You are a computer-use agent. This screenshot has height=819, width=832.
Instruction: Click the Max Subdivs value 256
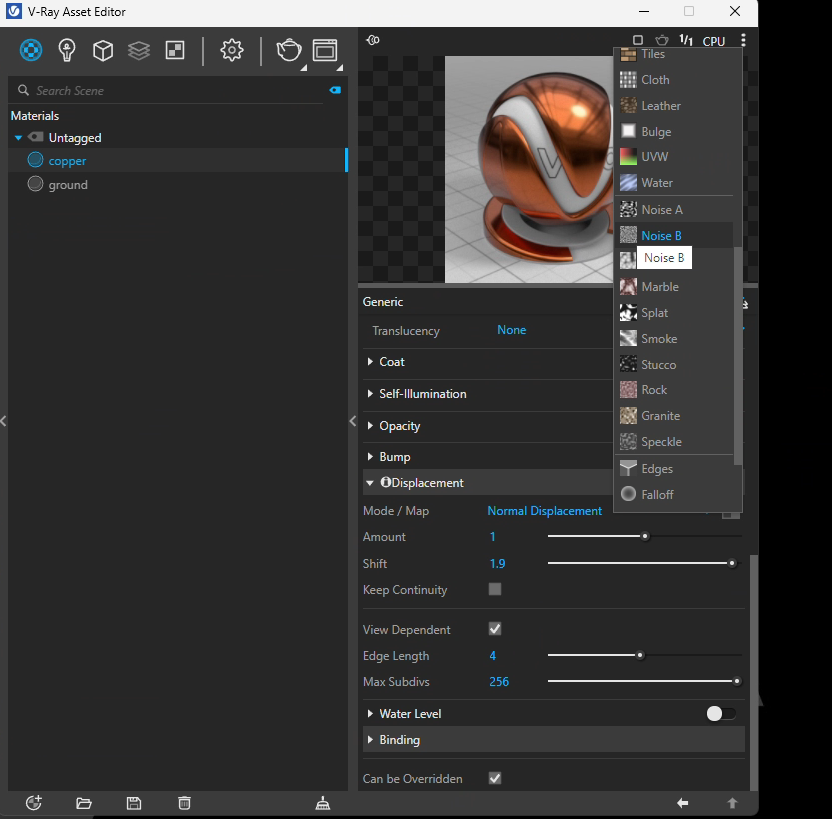[499, 682]
